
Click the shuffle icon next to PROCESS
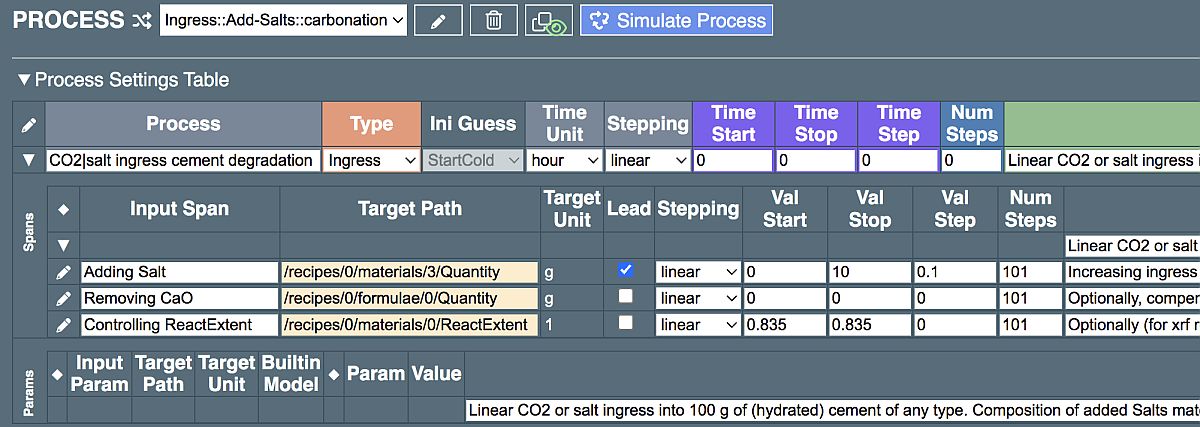(x=142, y=20)
